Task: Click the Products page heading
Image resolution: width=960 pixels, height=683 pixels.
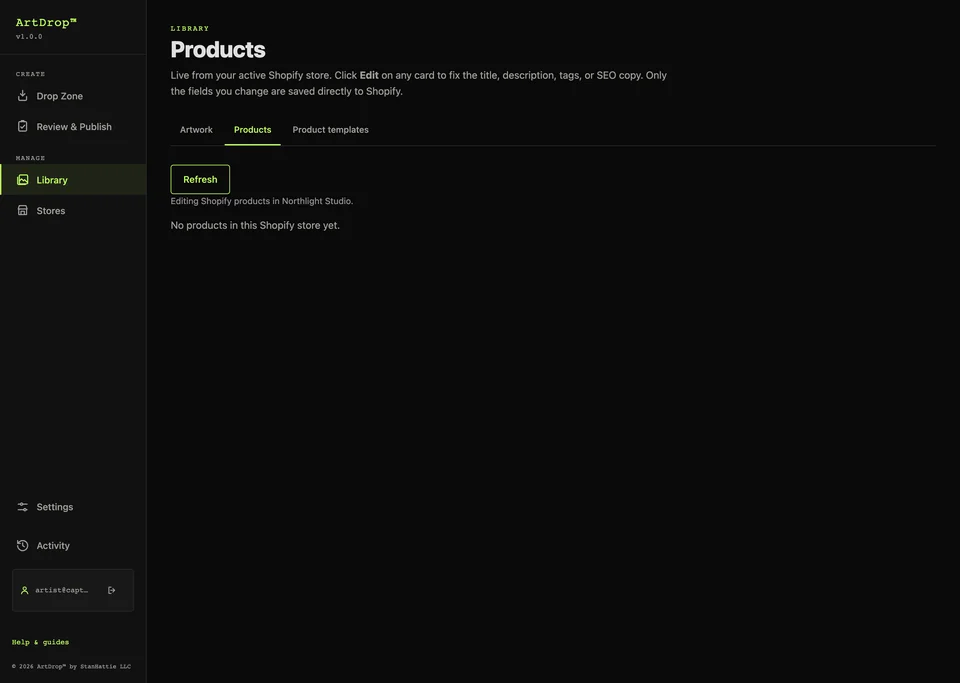Action: [x=218, y=50]
